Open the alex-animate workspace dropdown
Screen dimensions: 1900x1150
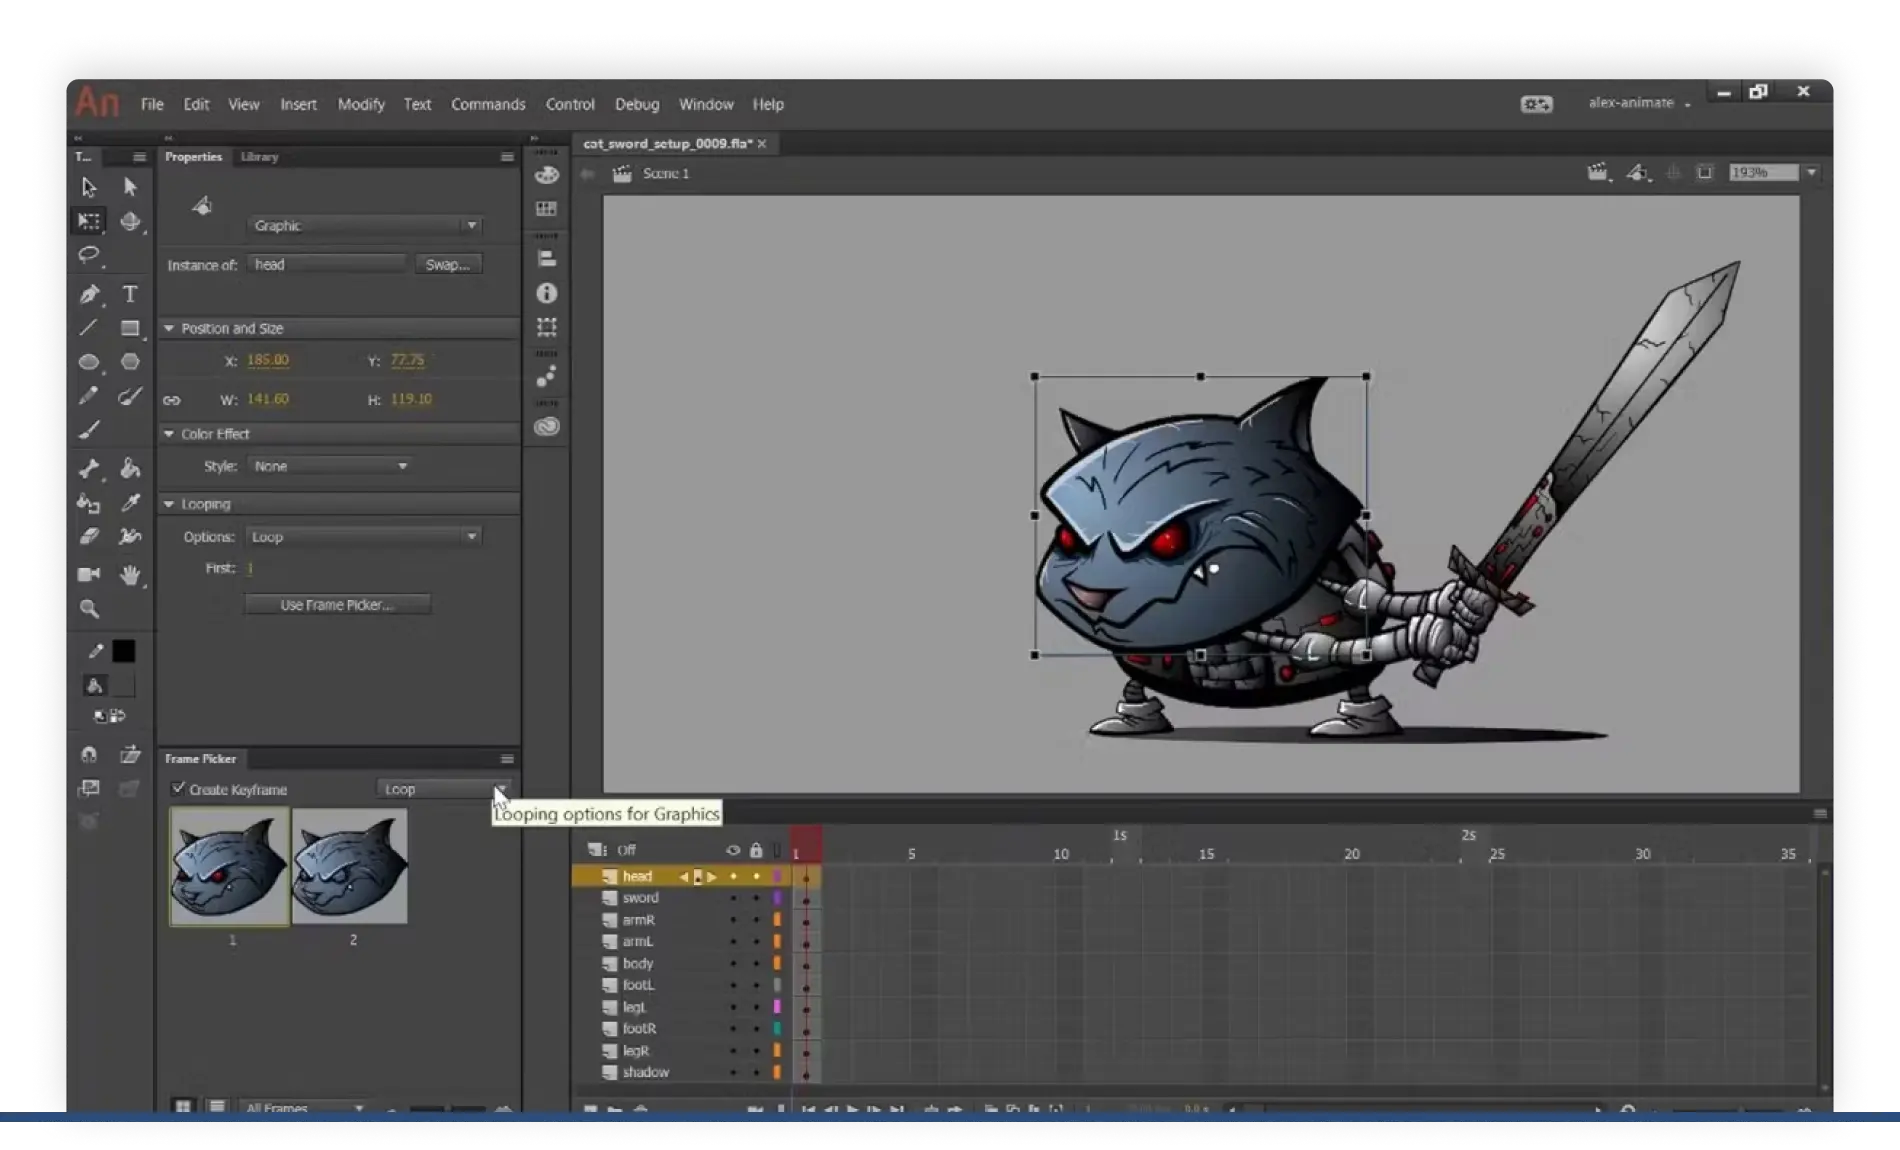1640,103
